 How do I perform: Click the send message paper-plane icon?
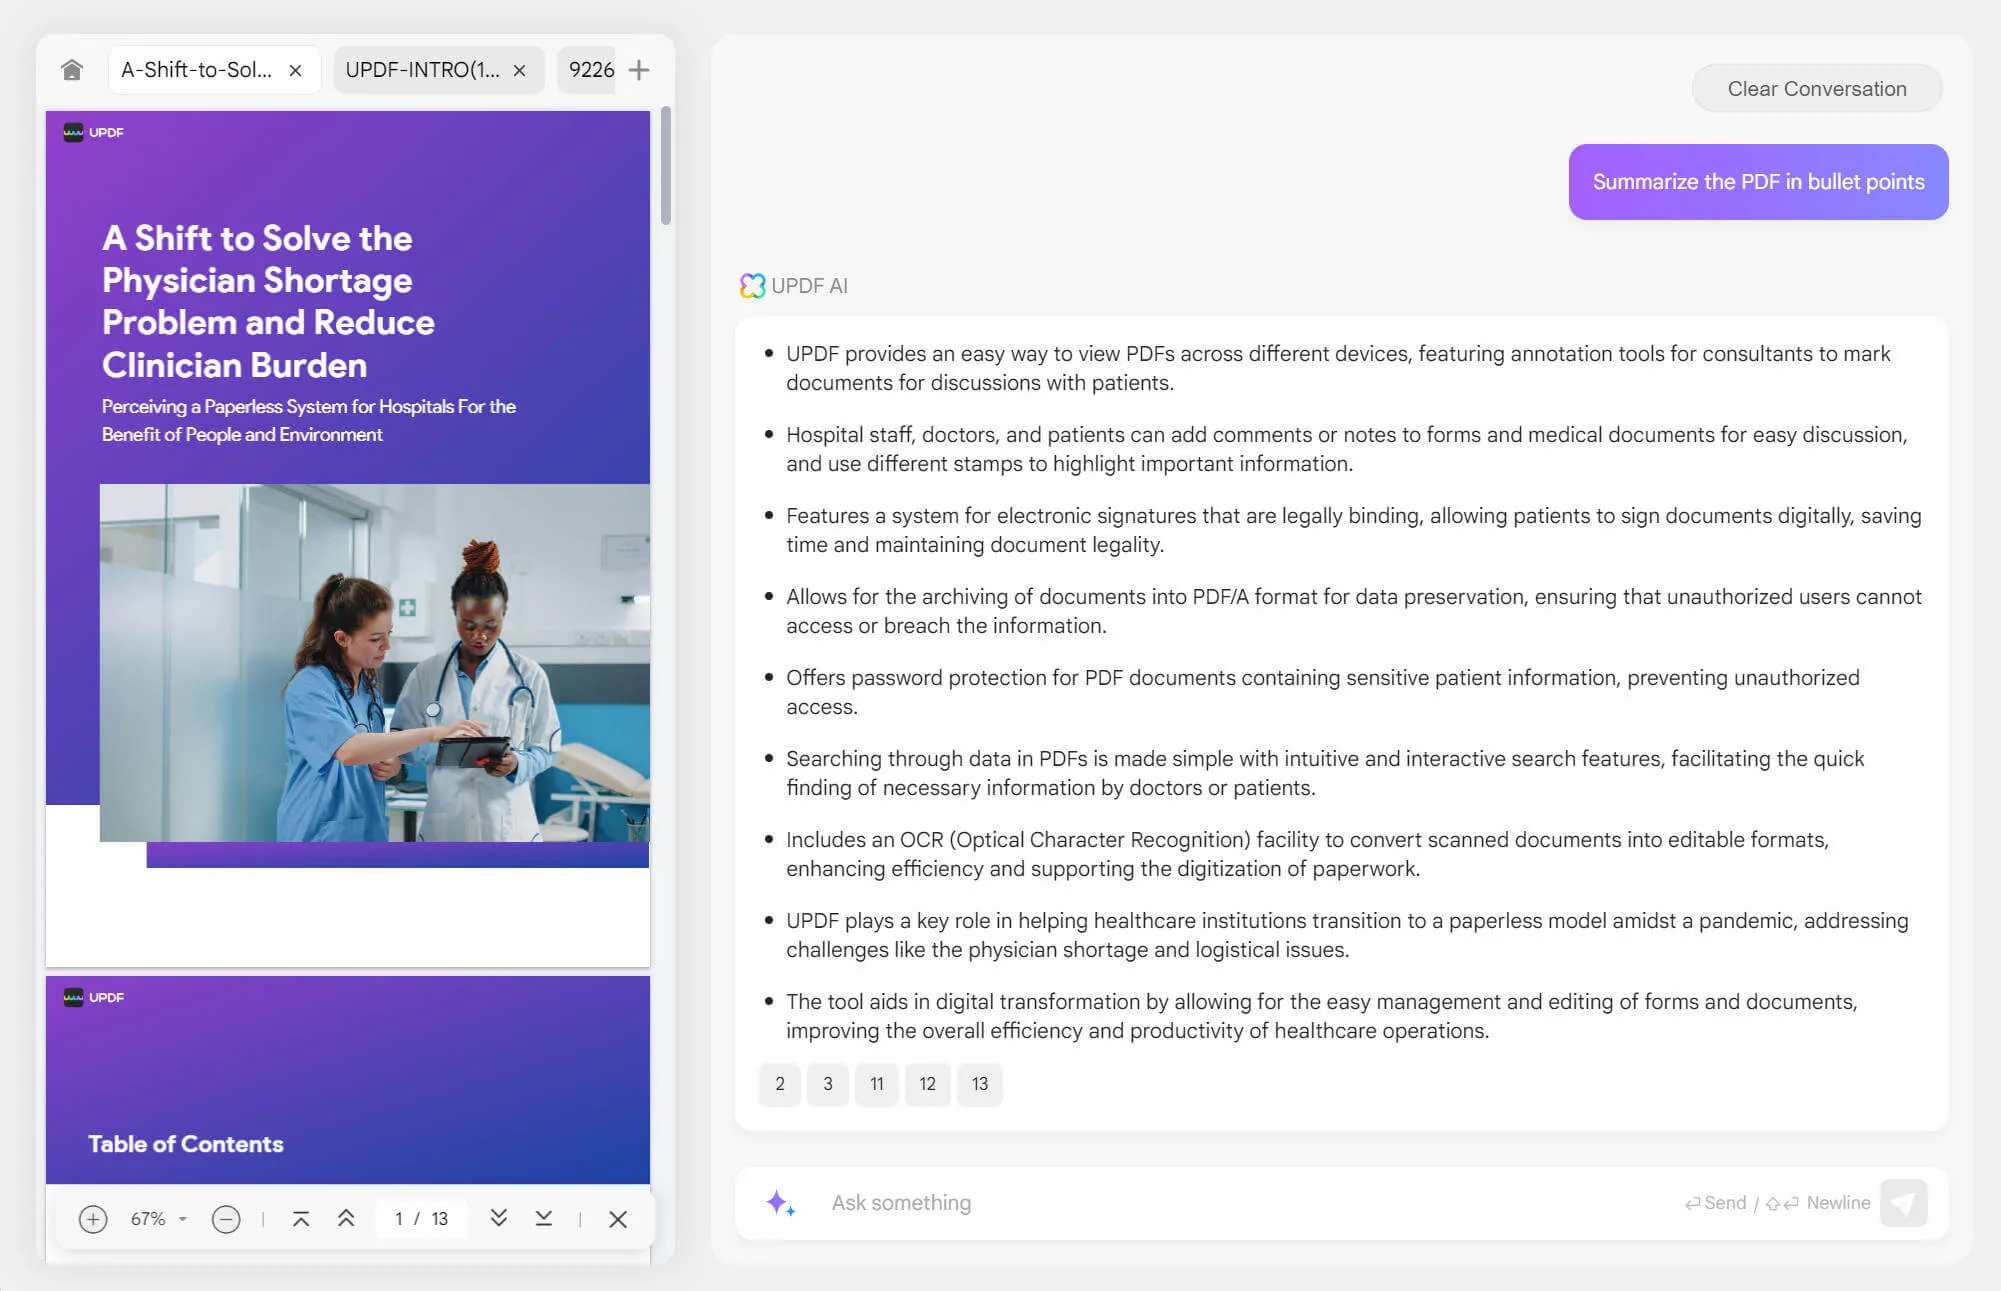click(x=1903, y=1203)
